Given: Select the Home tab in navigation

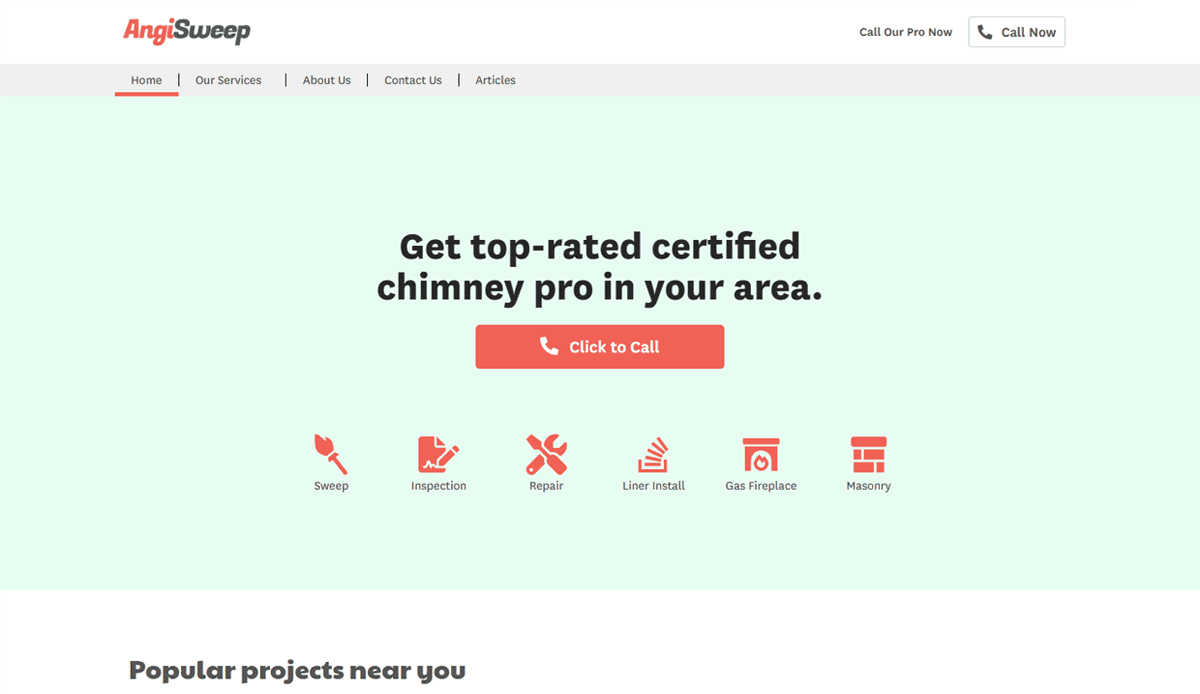Looking at the screenshot, I should [x=146, y=80].
